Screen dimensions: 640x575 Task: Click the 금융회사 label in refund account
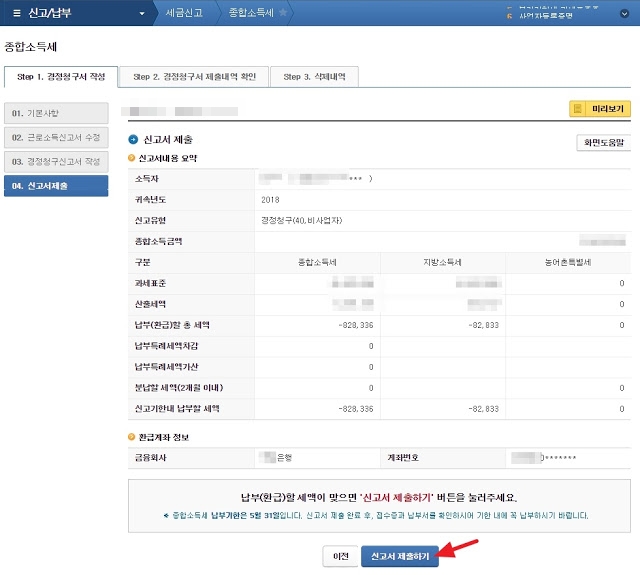point(150,458)
